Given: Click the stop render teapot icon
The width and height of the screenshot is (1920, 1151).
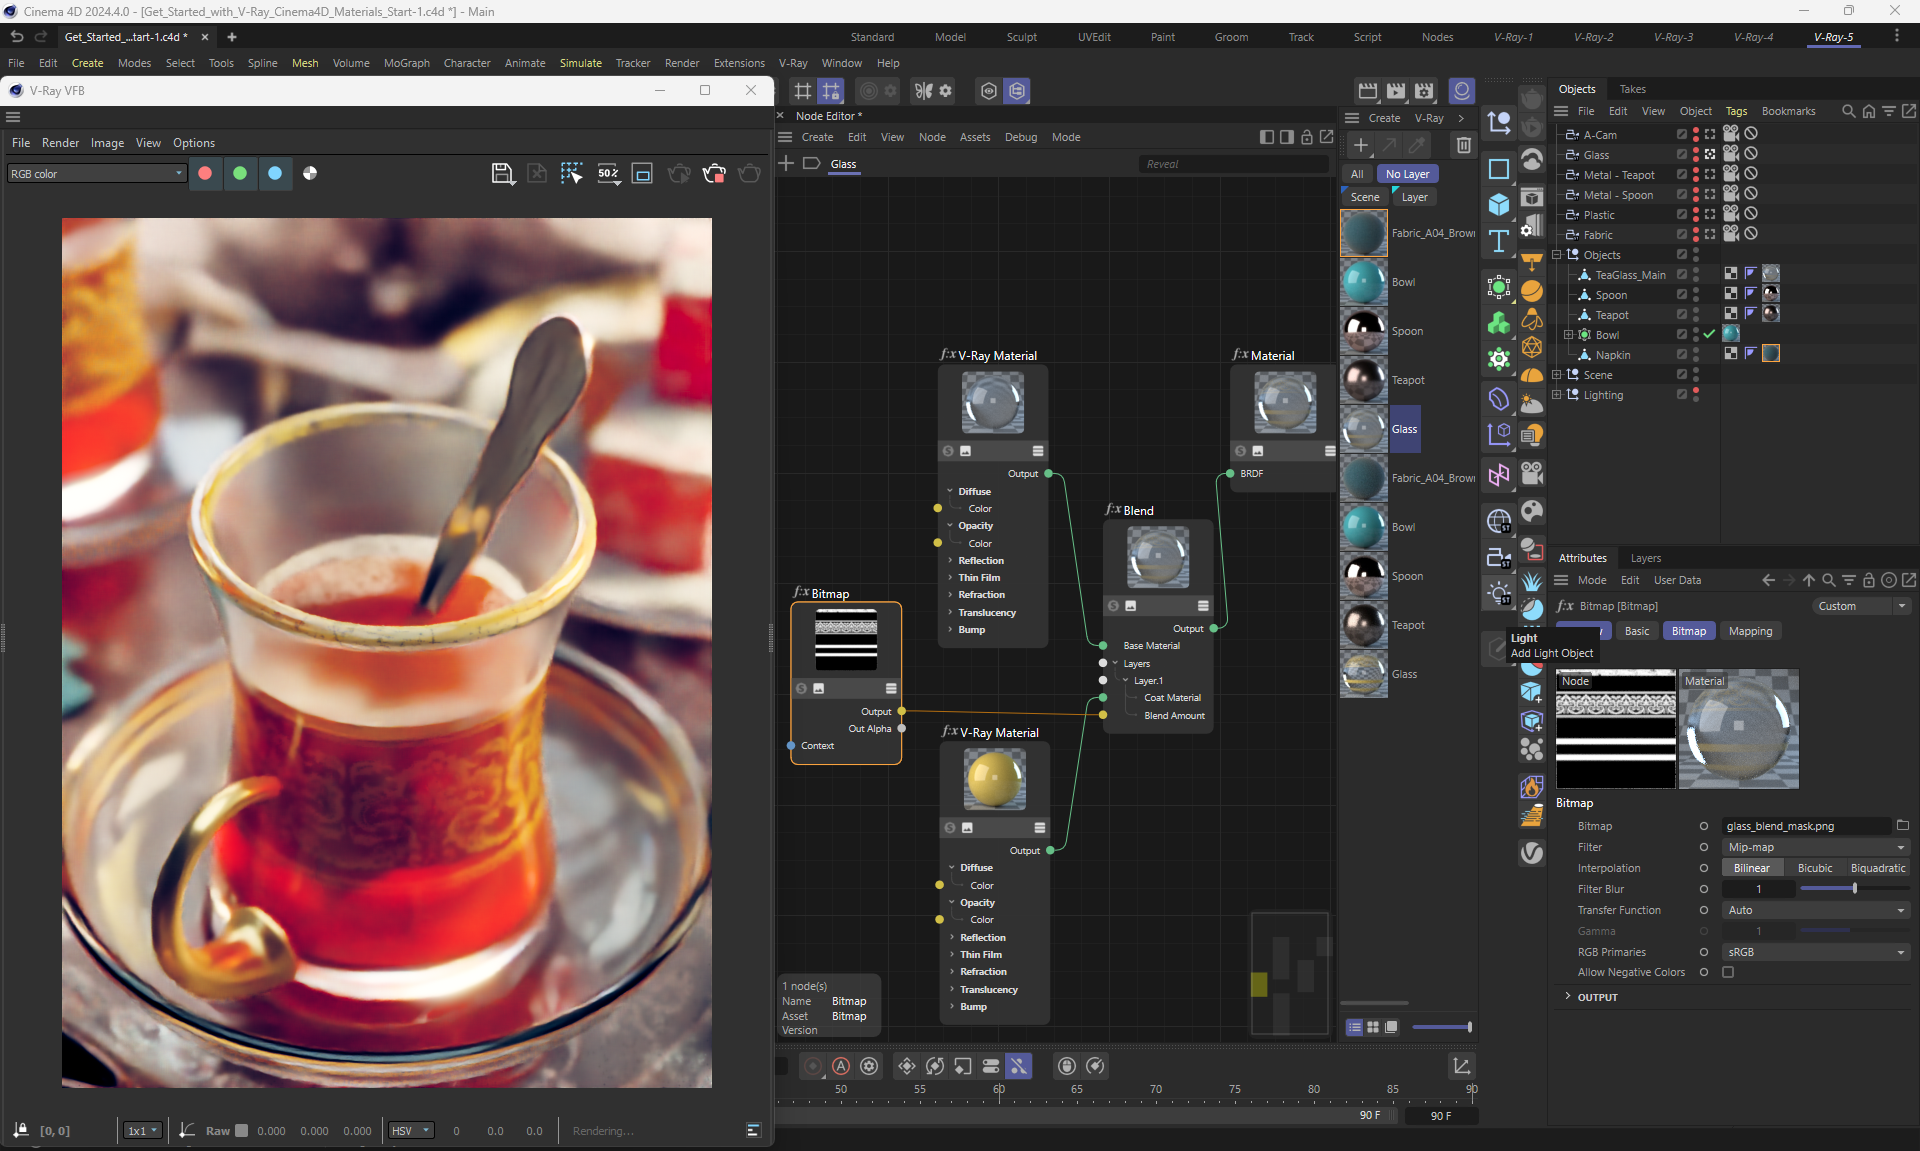Looking at the screenshot, I should click(x=714, y=174).
